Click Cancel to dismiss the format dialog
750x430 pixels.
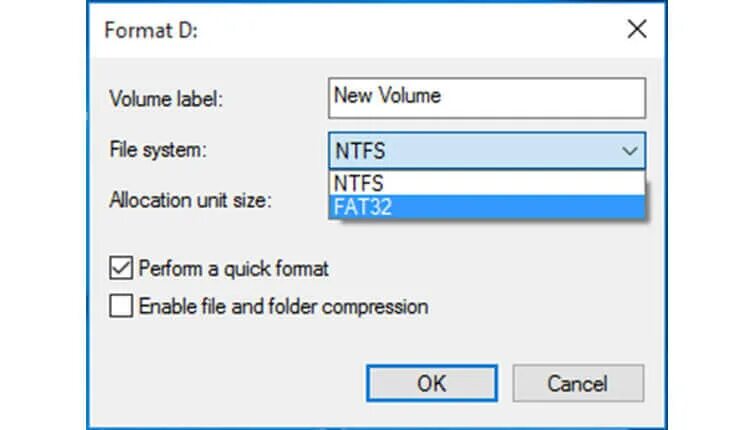[x=578, y=383]
